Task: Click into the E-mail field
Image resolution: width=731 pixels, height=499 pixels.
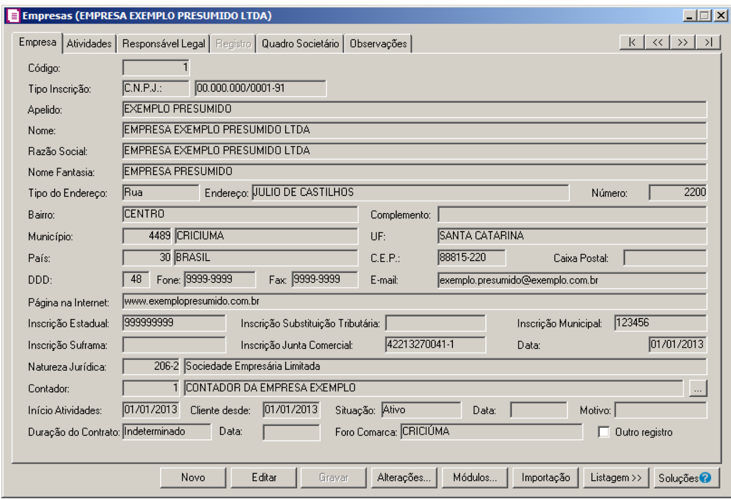Action: (x=571, y=280)
